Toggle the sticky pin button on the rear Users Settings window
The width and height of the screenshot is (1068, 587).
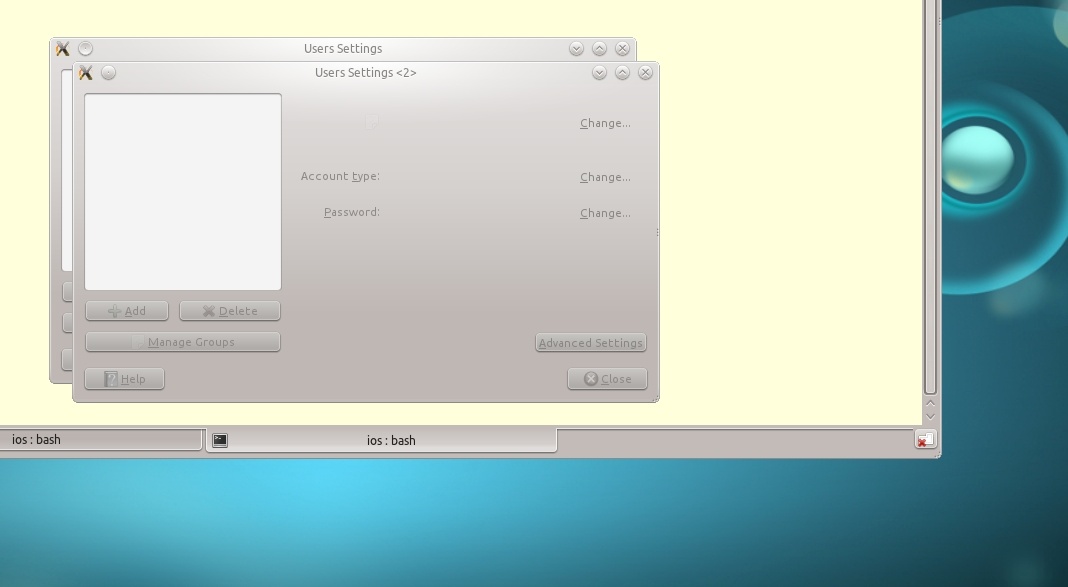pos(86,48)
